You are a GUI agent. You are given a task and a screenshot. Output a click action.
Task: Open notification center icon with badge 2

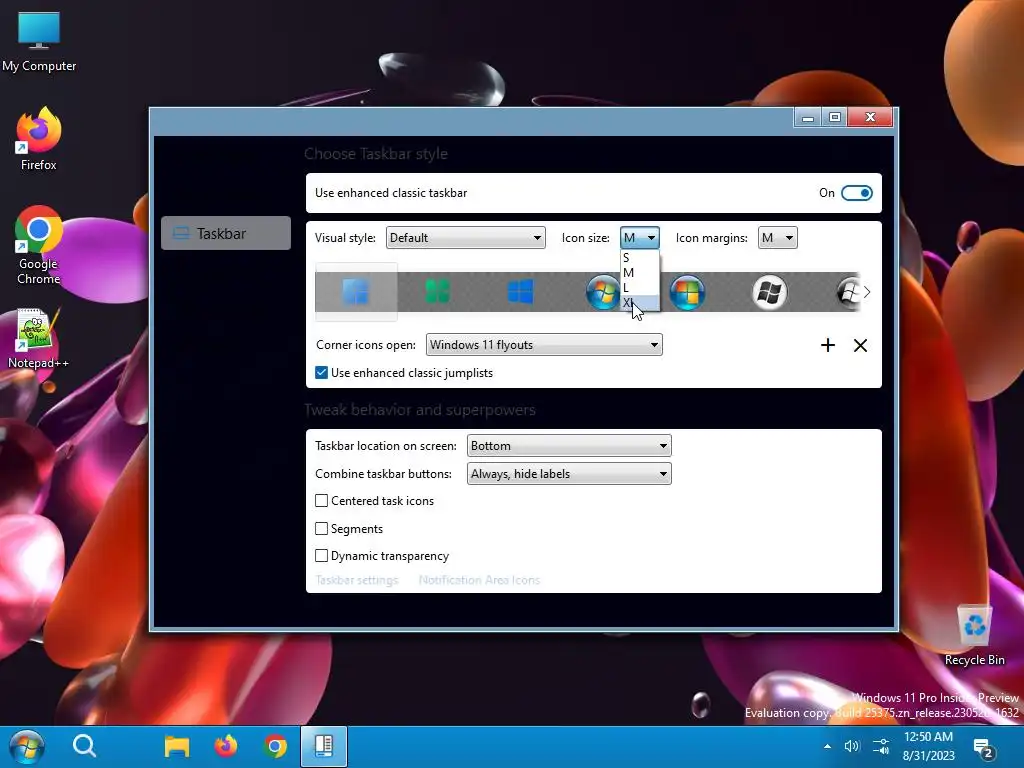pyautogui.click(x=984, y=747)
